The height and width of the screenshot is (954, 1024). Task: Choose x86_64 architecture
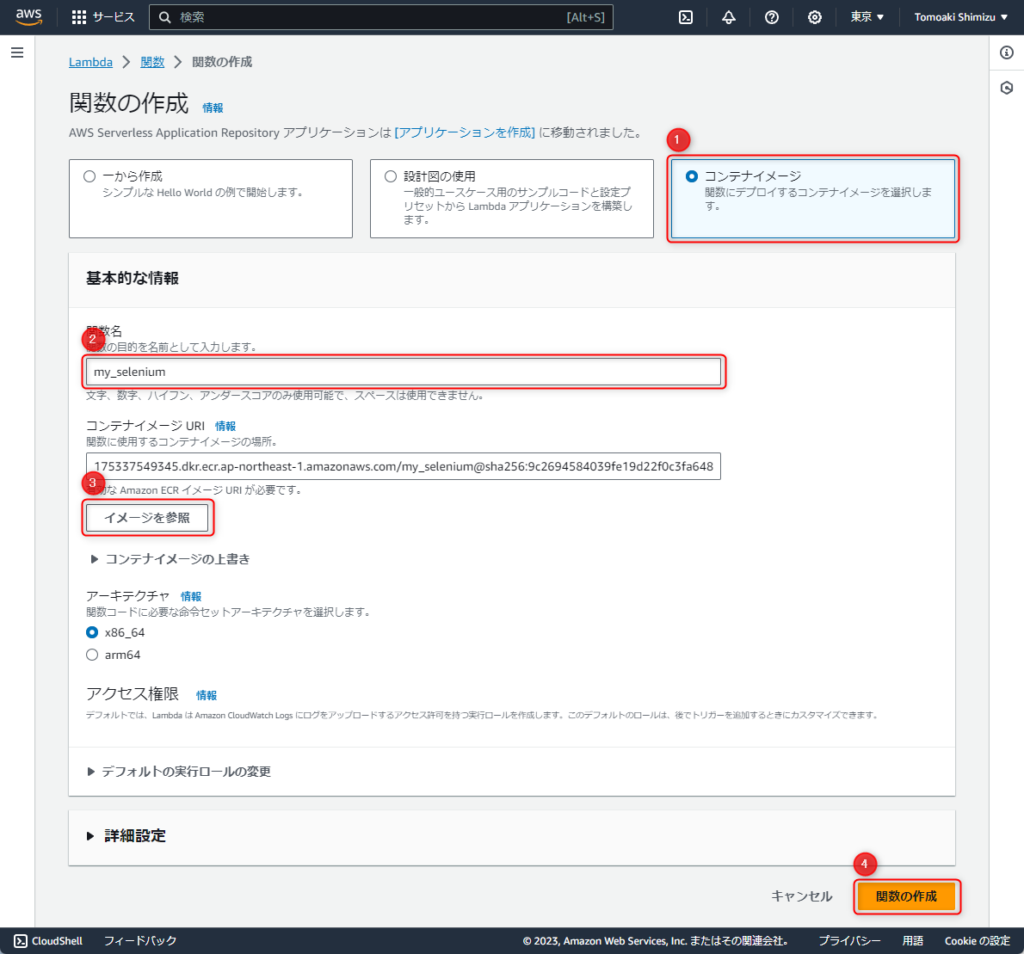pyautogui.click(x=92, y=632)
